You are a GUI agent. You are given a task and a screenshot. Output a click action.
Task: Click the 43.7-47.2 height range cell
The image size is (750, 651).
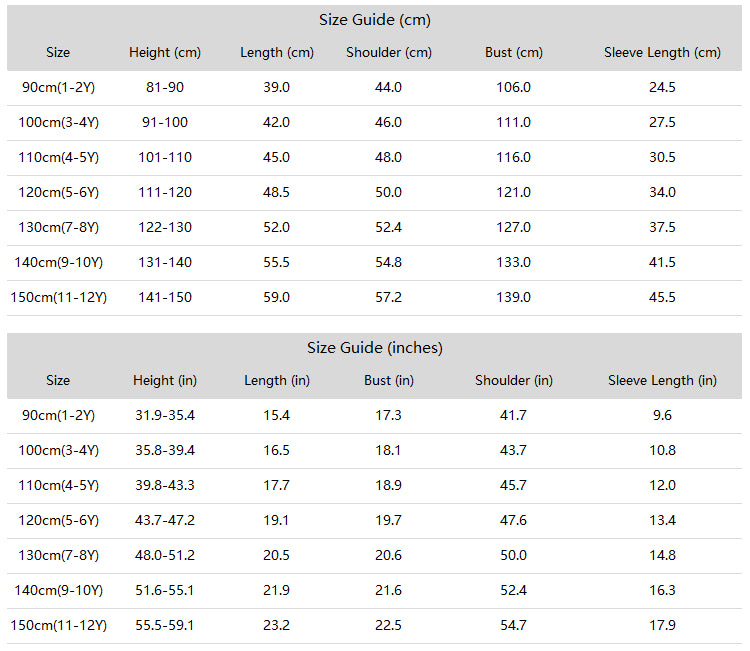point(165,520)
